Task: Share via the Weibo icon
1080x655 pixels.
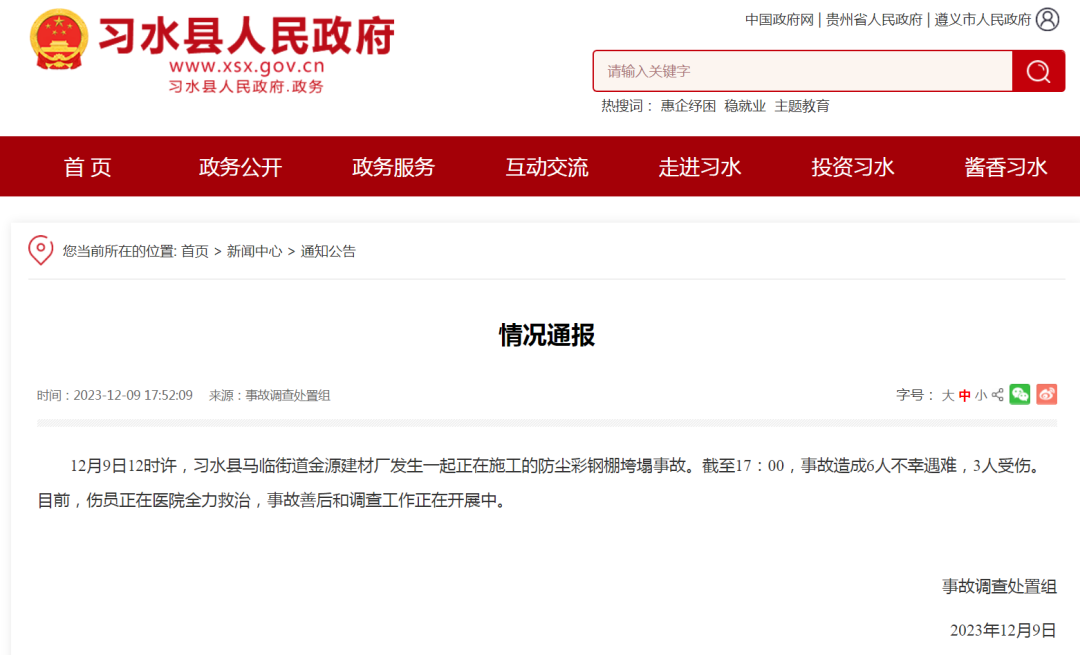Action: (1047, 395)
